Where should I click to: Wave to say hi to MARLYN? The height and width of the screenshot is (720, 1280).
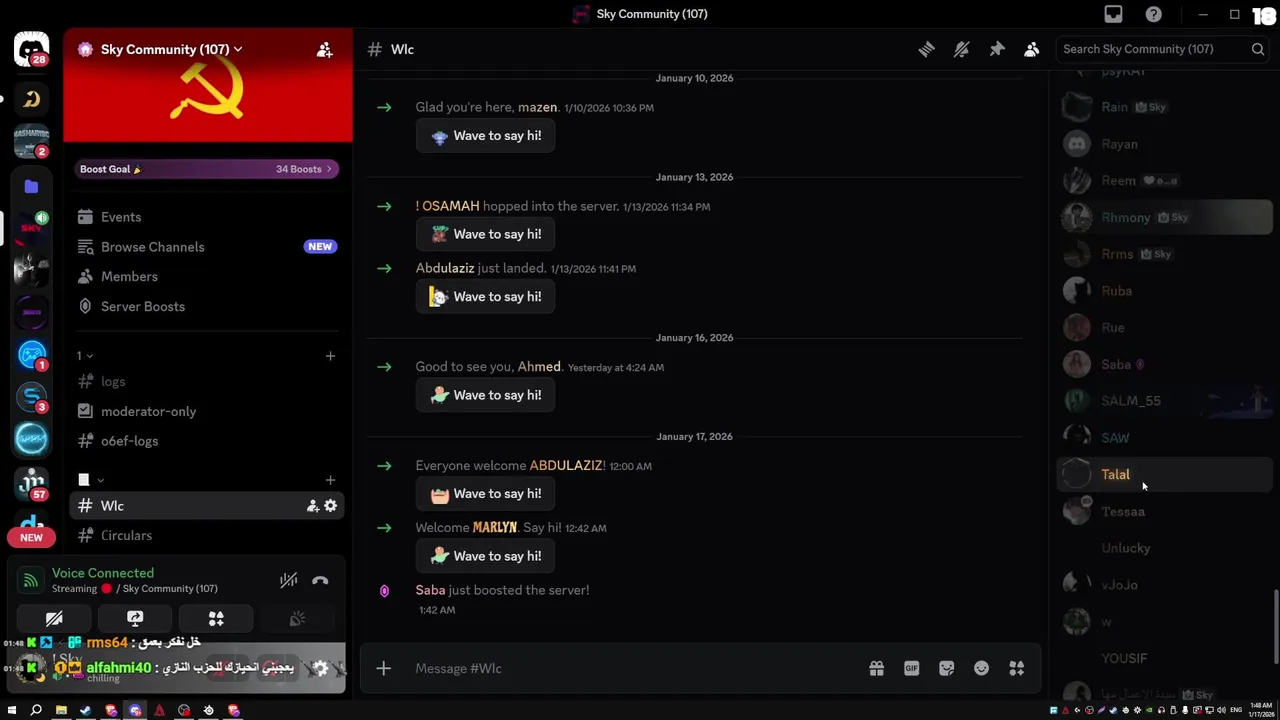tap(485, 556)
